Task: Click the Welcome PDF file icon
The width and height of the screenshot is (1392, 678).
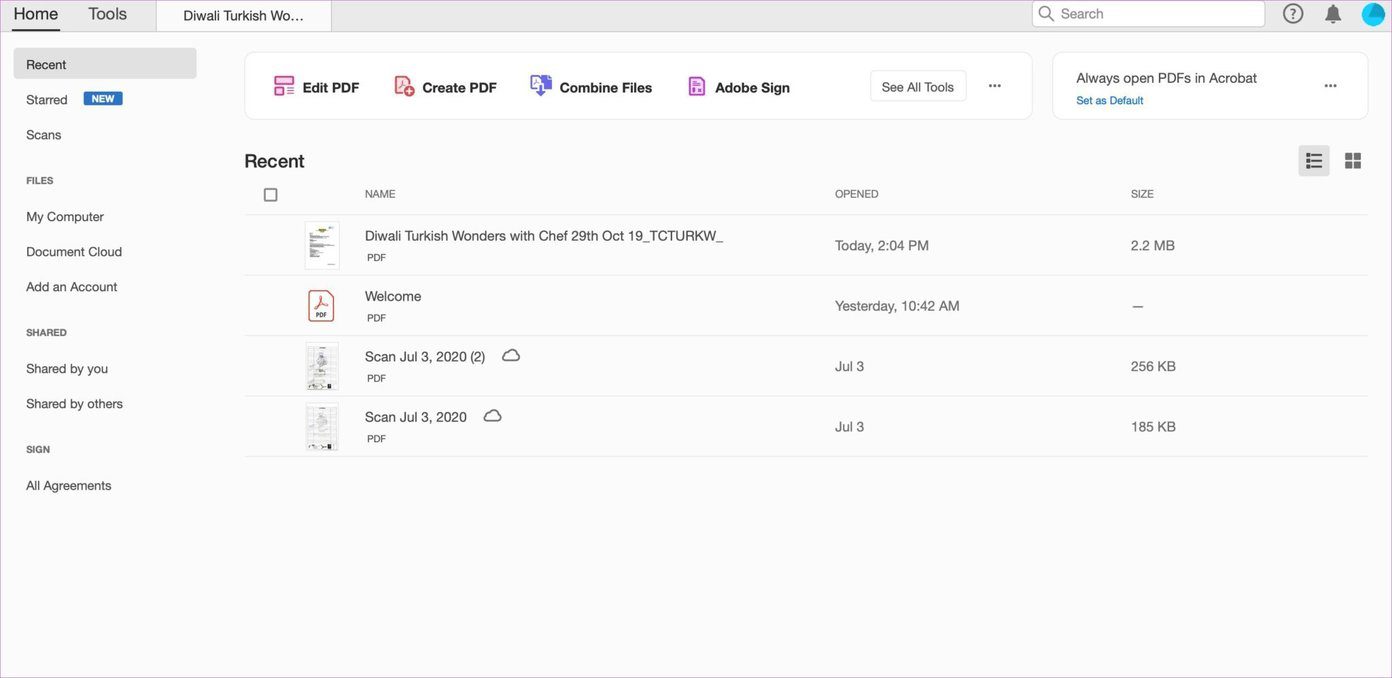Action: point(321,305)
